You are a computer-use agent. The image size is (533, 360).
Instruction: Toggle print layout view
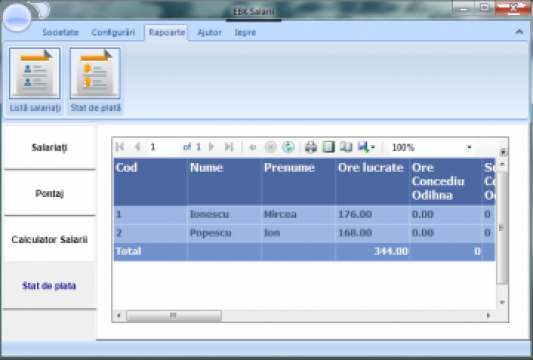(328, 147)
